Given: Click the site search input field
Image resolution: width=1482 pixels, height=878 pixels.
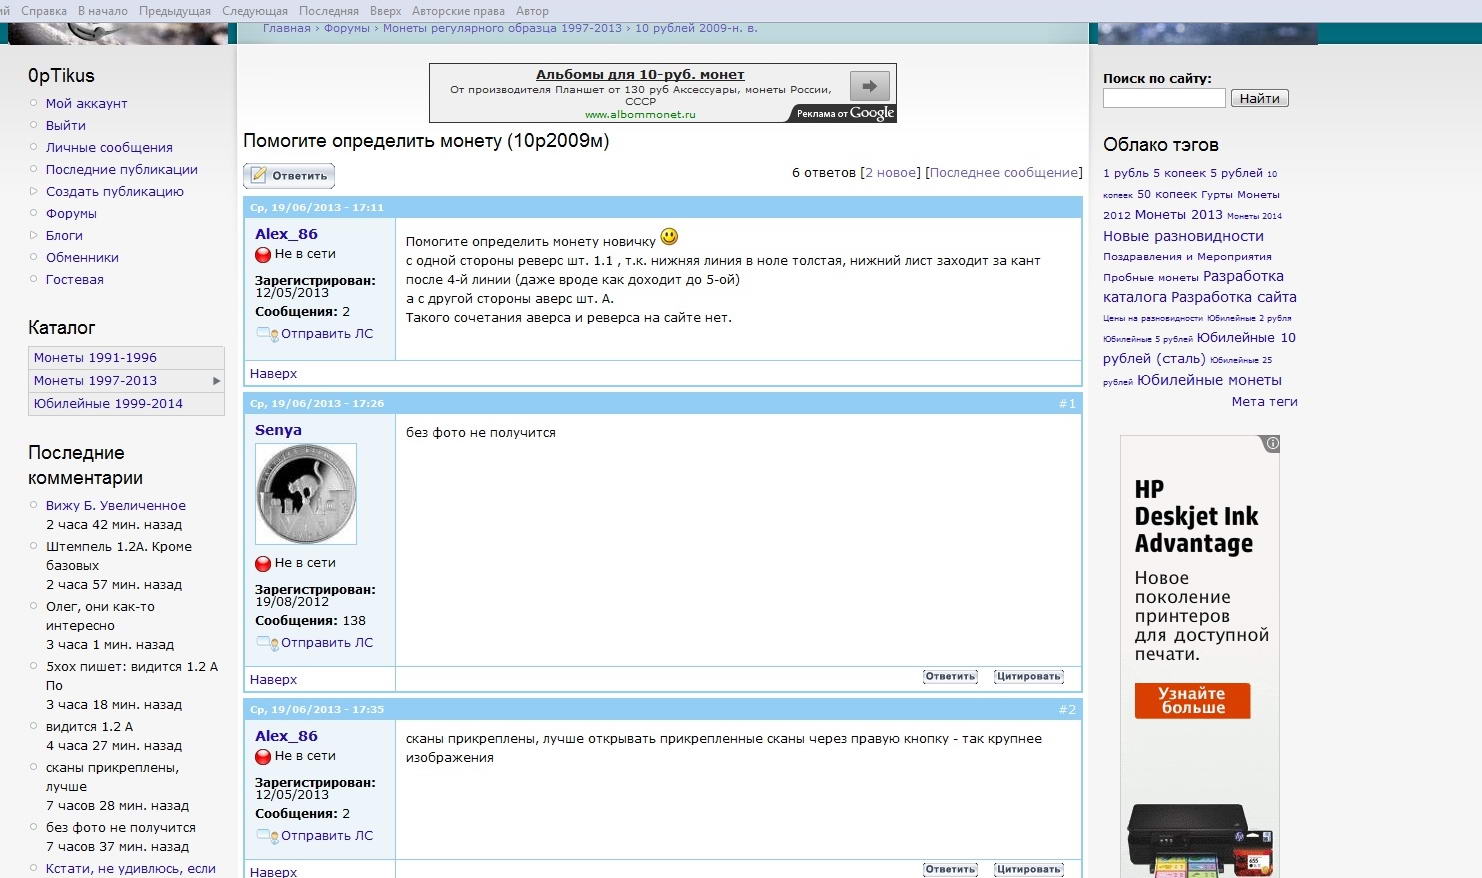Looking at the screenshot, I should [1163, 98].
